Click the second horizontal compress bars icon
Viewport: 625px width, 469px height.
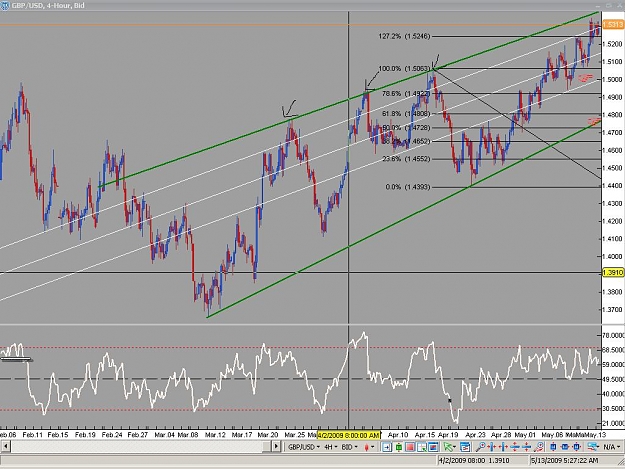pos(503,447)
